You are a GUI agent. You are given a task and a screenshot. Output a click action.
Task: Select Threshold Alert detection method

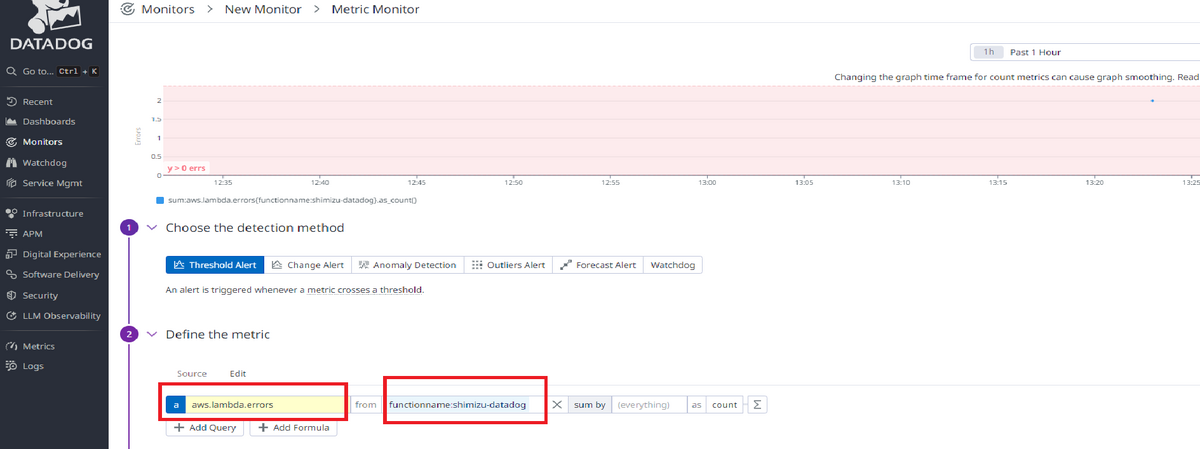point(215,265)
